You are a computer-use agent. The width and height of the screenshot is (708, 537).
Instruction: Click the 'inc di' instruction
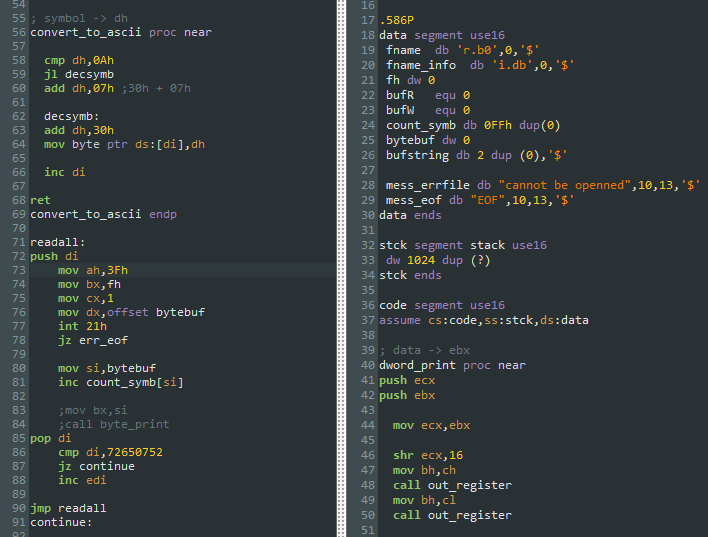click(x=65, y=173)
